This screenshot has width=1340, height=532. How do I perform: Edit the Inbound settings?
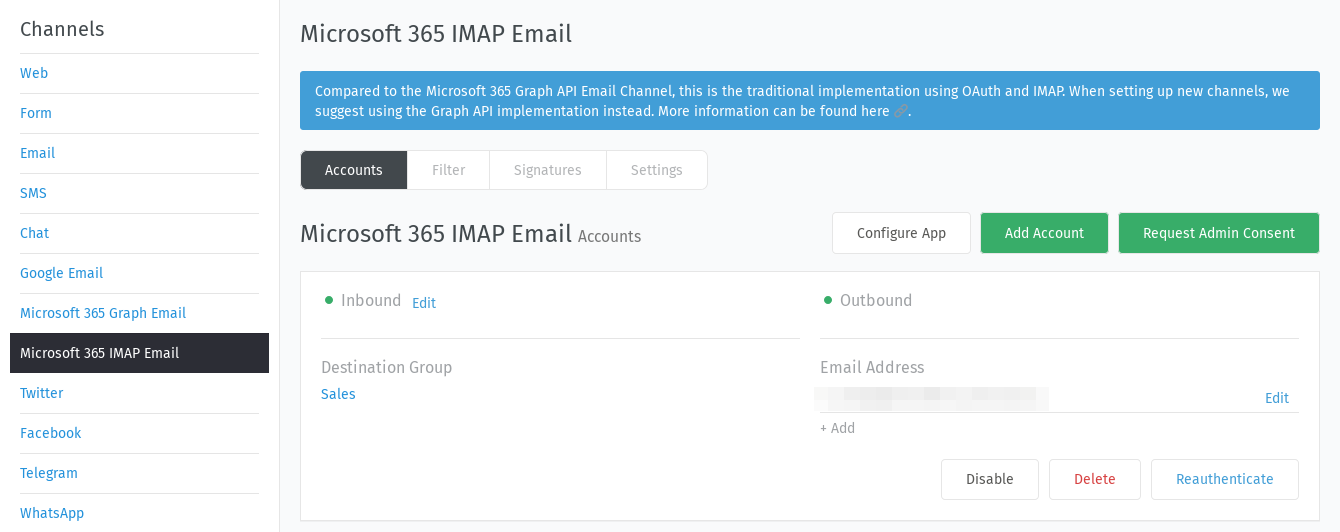click(x=424, y=303)
